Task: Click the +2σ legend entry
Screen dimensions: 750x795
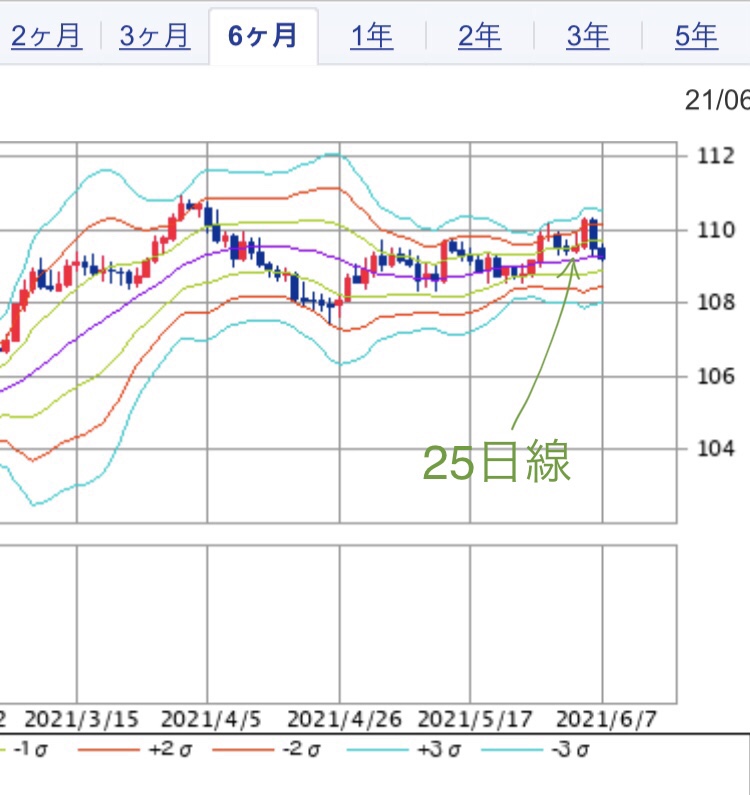Action: 135,749
